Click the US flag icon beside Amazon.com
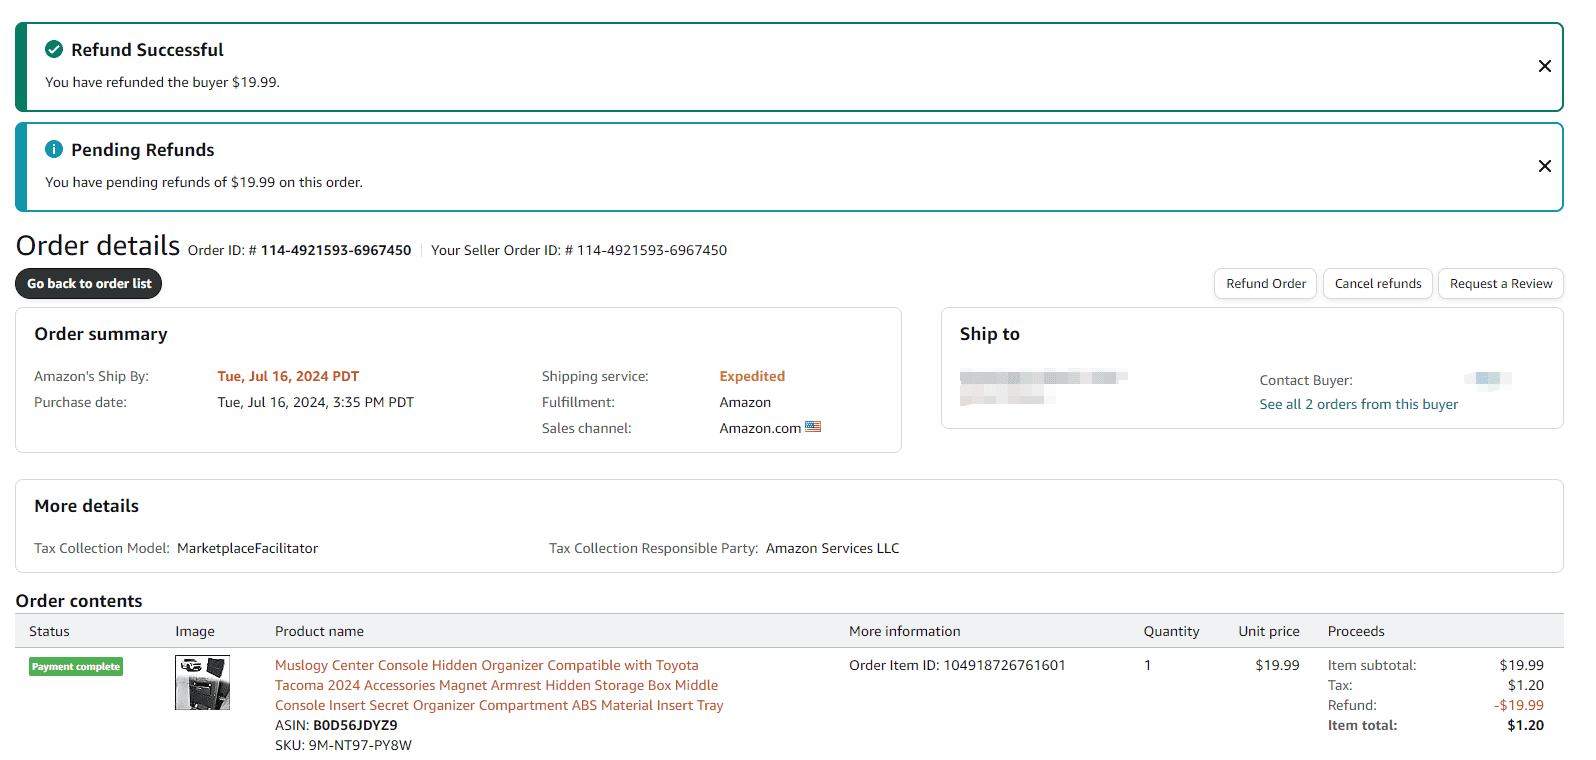 pyautogui.click(x=813, y=427)
